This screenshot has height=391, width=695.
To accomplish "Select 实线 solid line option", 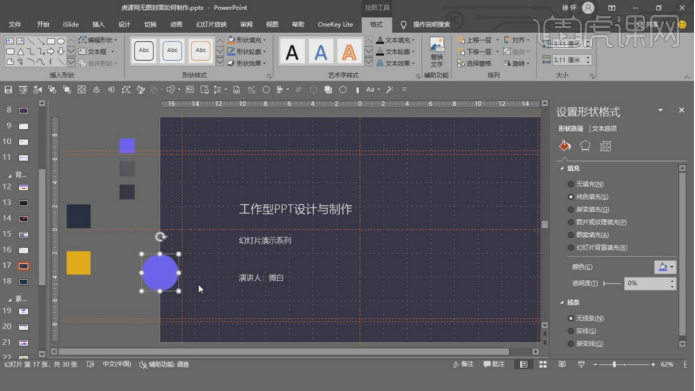I will [582, 331].
